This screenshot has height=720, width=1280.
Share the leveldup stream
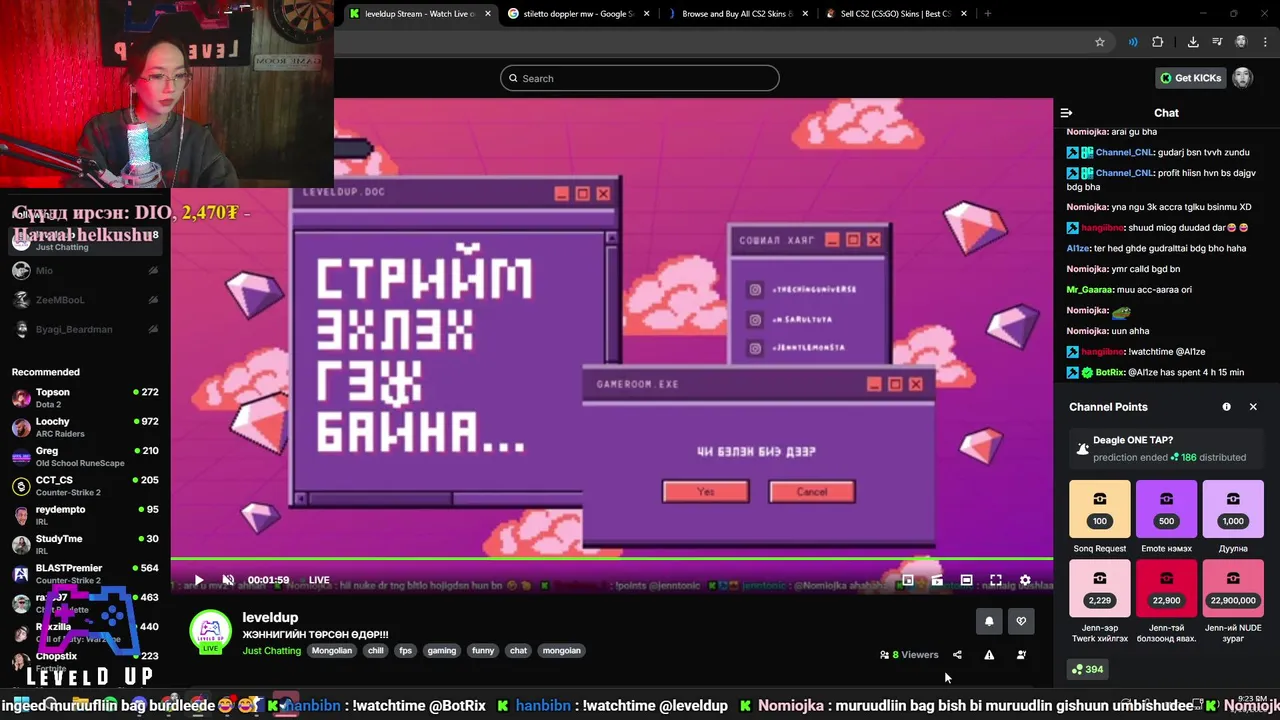pos(957,655)
